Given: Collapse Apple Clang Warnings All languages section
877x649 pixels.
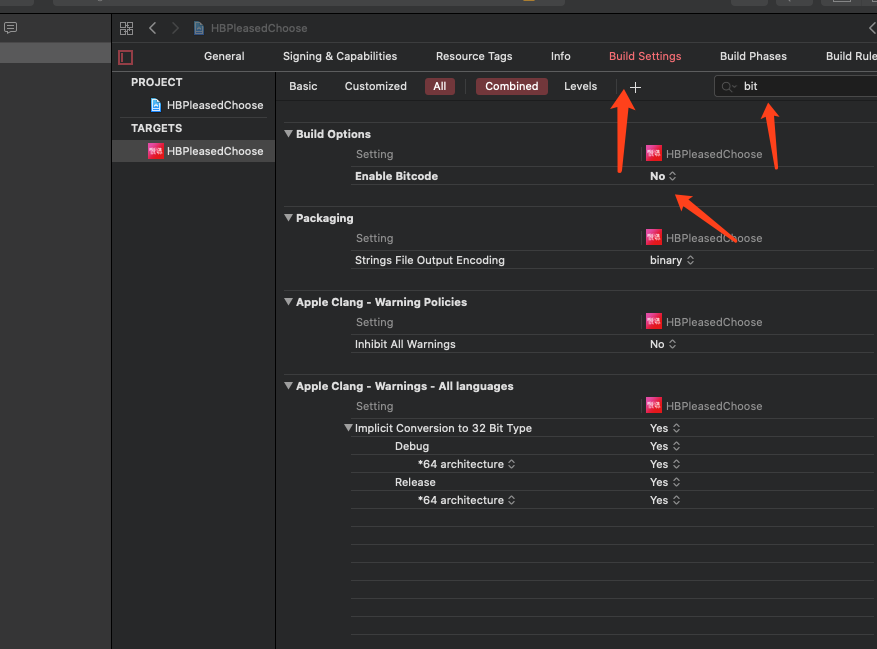Looking at the screenshot, I should [289, 385].
